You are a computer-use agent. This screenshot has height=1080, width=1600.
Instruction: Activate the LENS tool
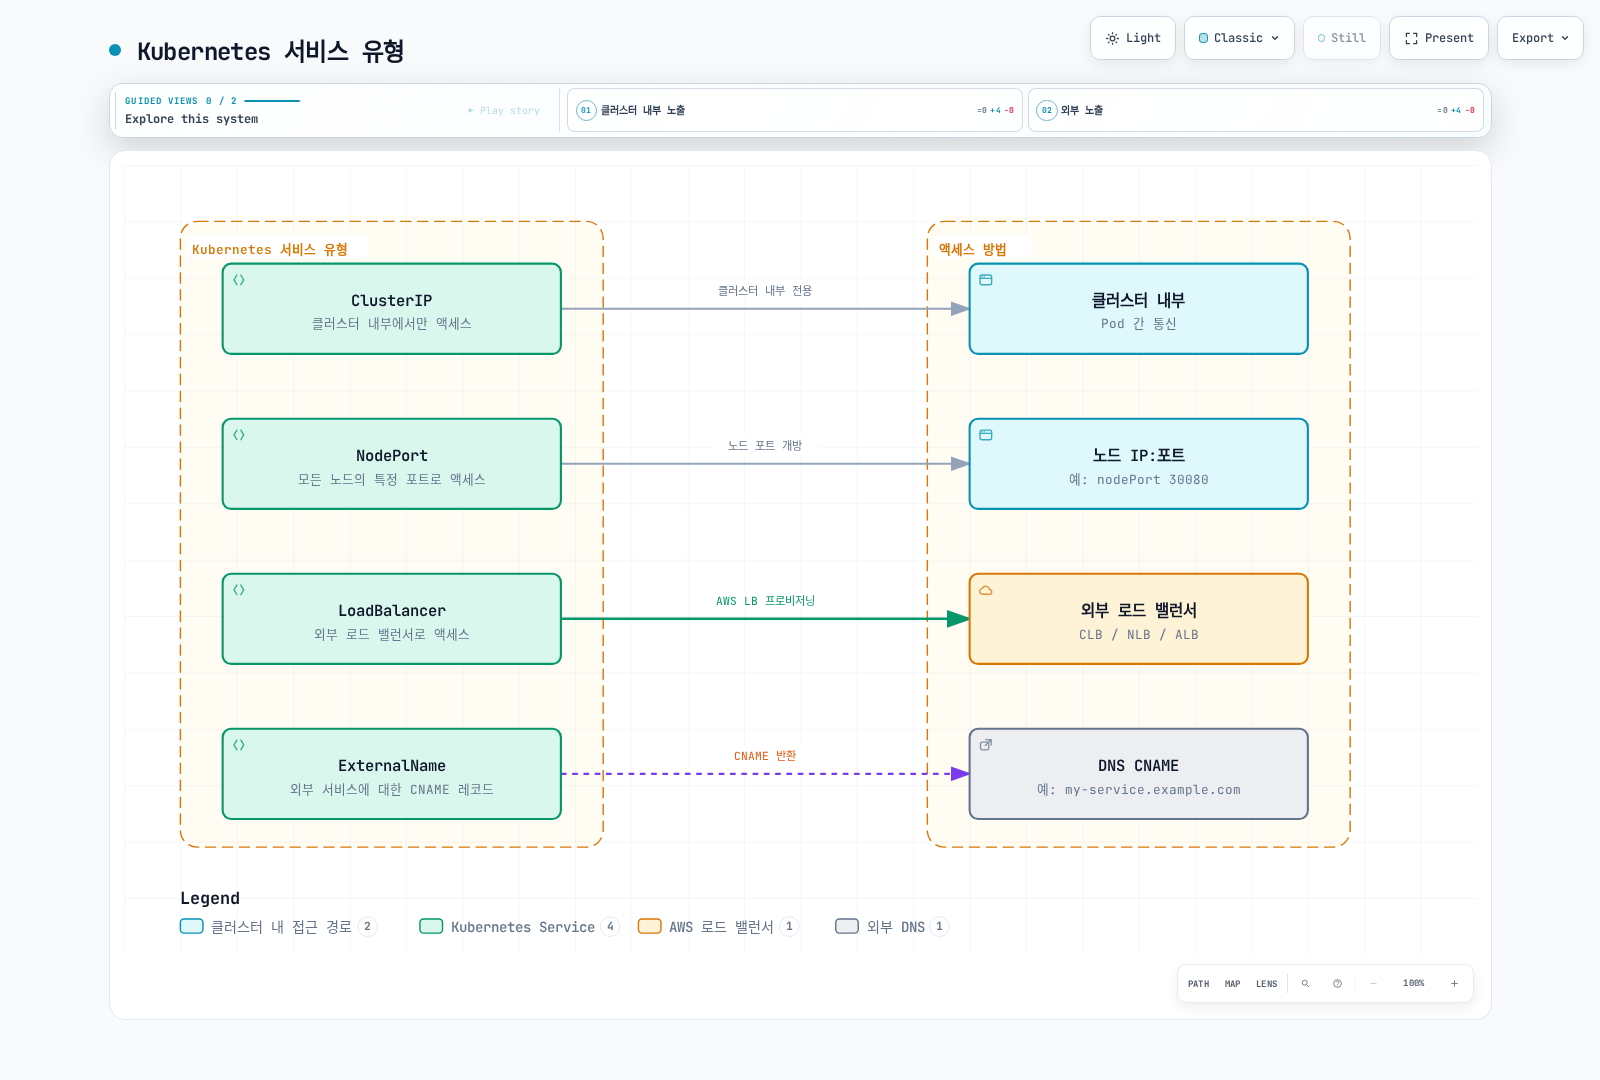(x=1266, y=984)
